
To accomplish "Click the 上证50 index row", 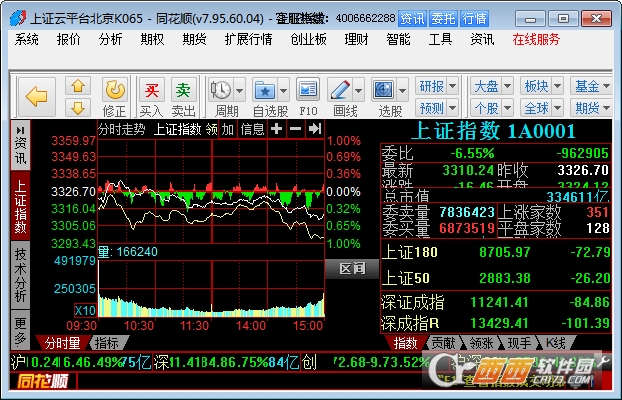I will [x=496, y=278].
